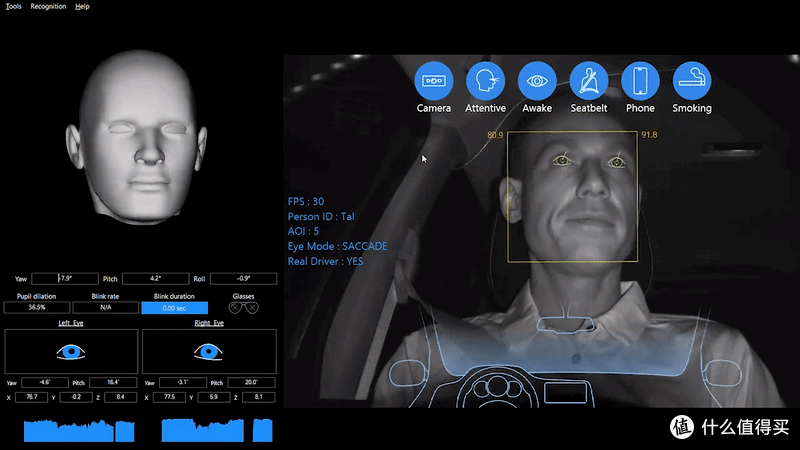Click the Phone detection icon
Image resolution: width=800 pixels, height=450 pixels.
(640, 81)
